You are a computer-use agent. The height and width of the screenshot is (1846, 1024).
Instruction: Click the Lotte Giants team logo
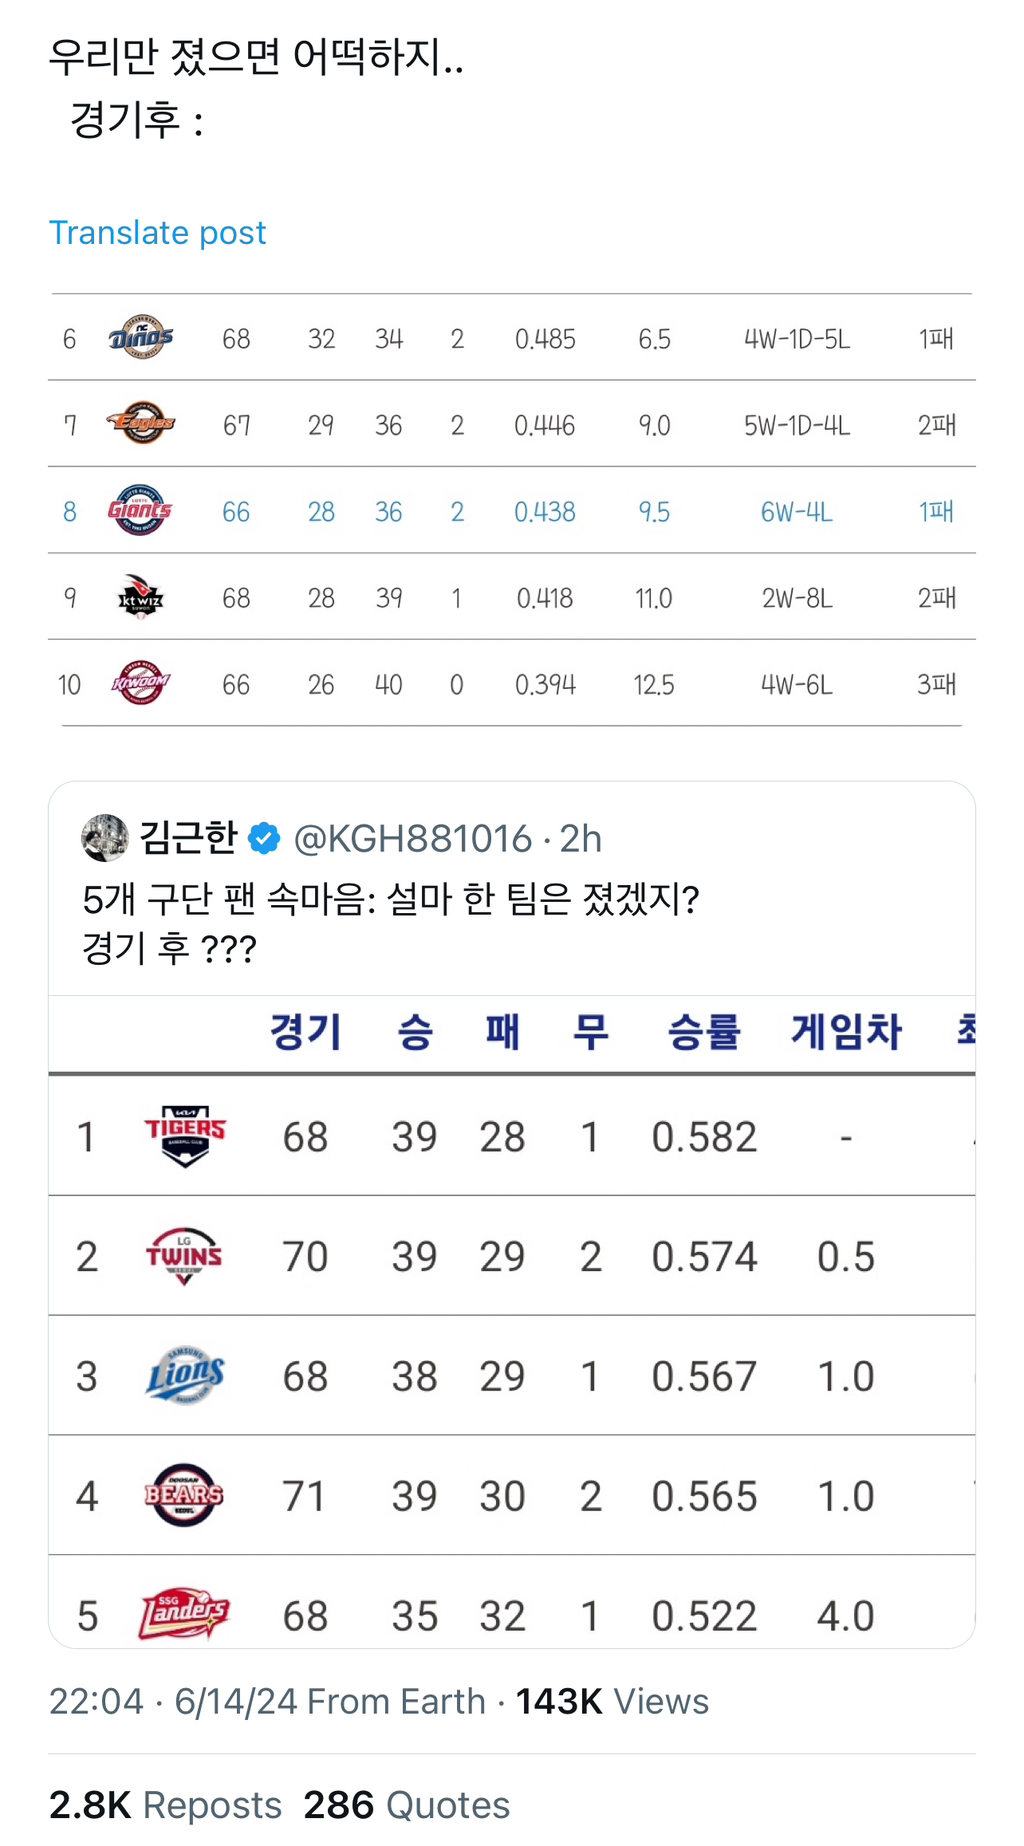pos(140,511)
